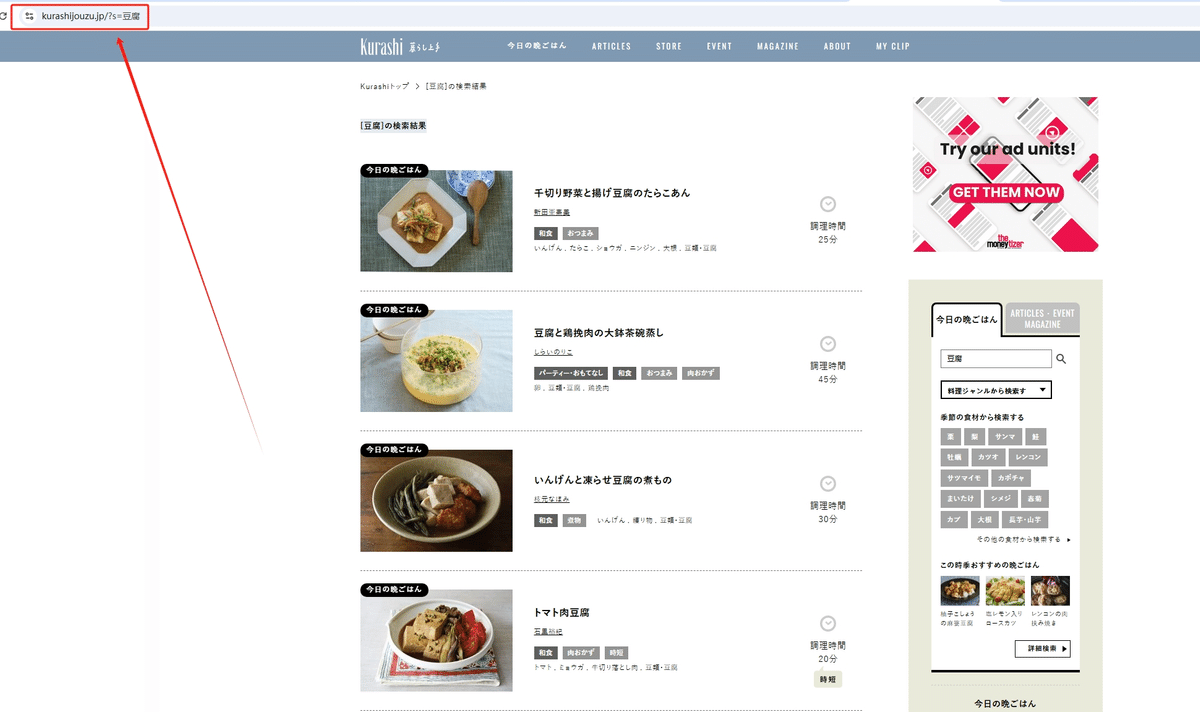Open the site info icon in address bar
1200x712 pixels.
[29, 17]
